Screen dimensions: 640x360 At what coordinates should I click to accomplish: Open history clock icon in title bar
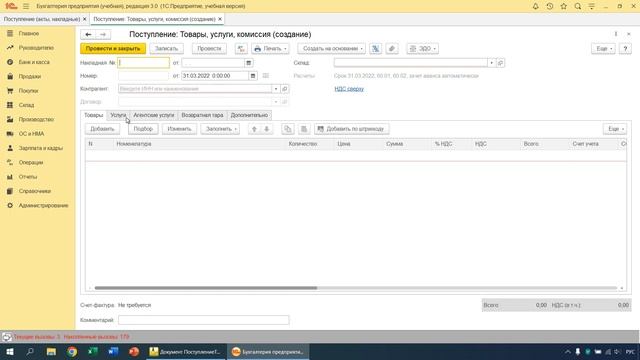[x=549, y=6]
